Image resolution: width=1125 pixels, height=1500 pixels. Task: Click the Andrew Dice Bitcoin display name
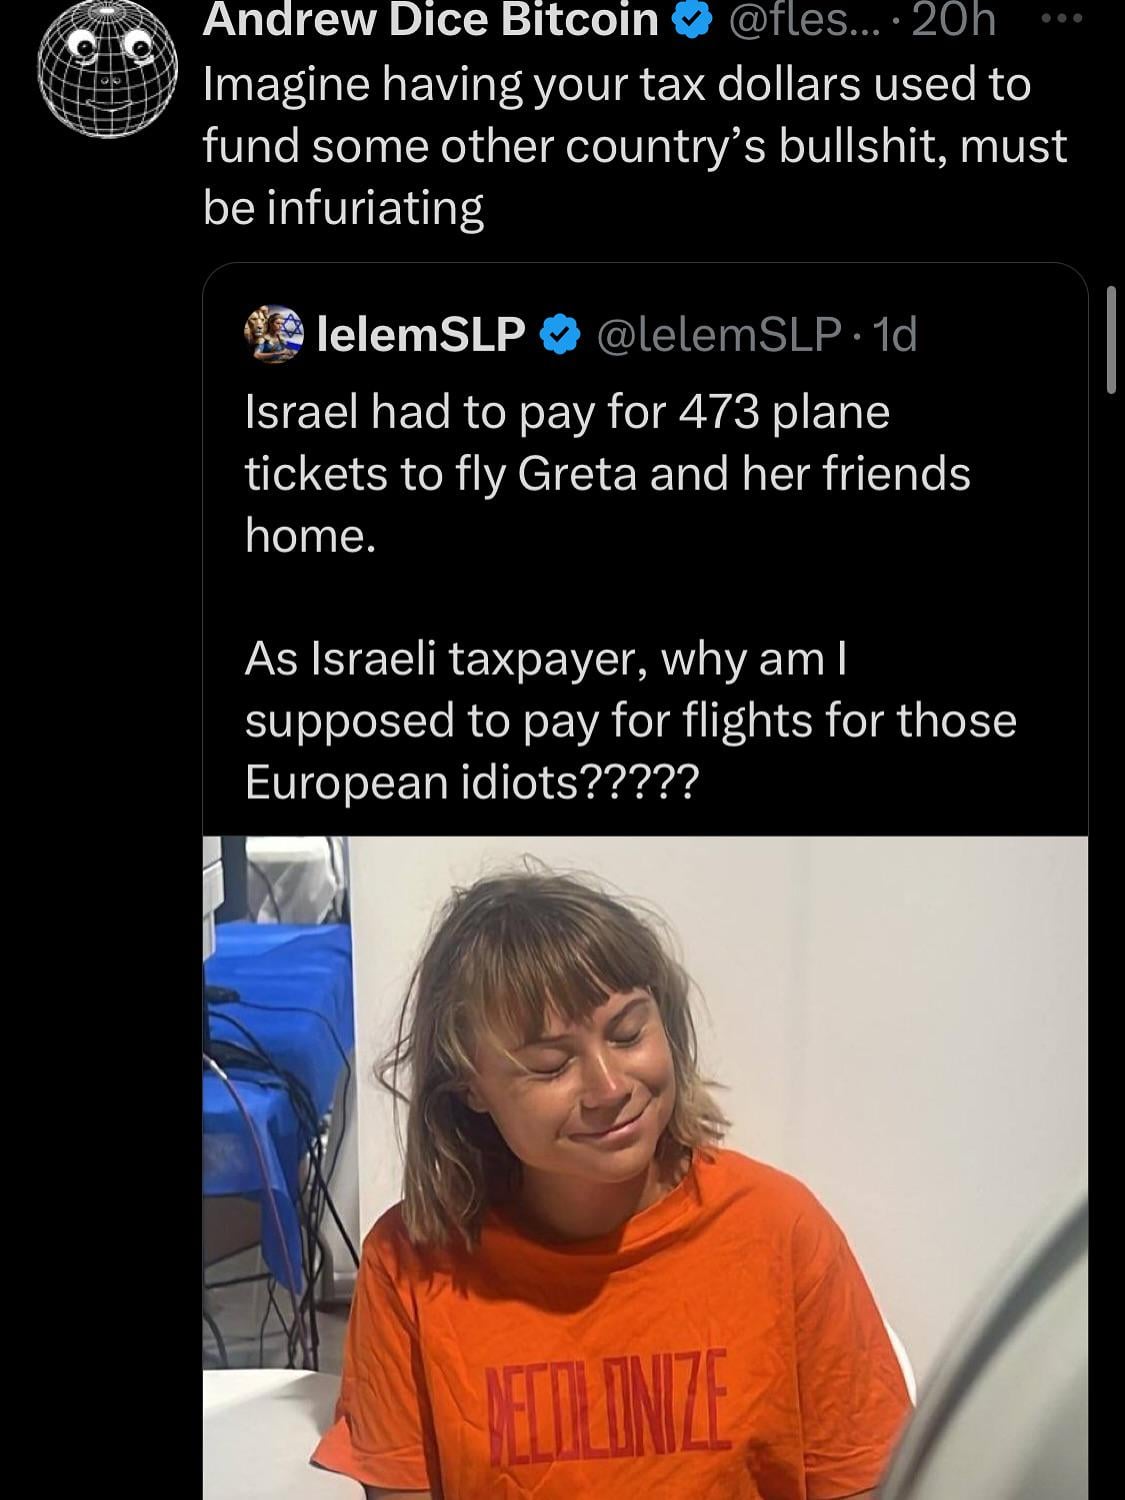pos(430,20)
